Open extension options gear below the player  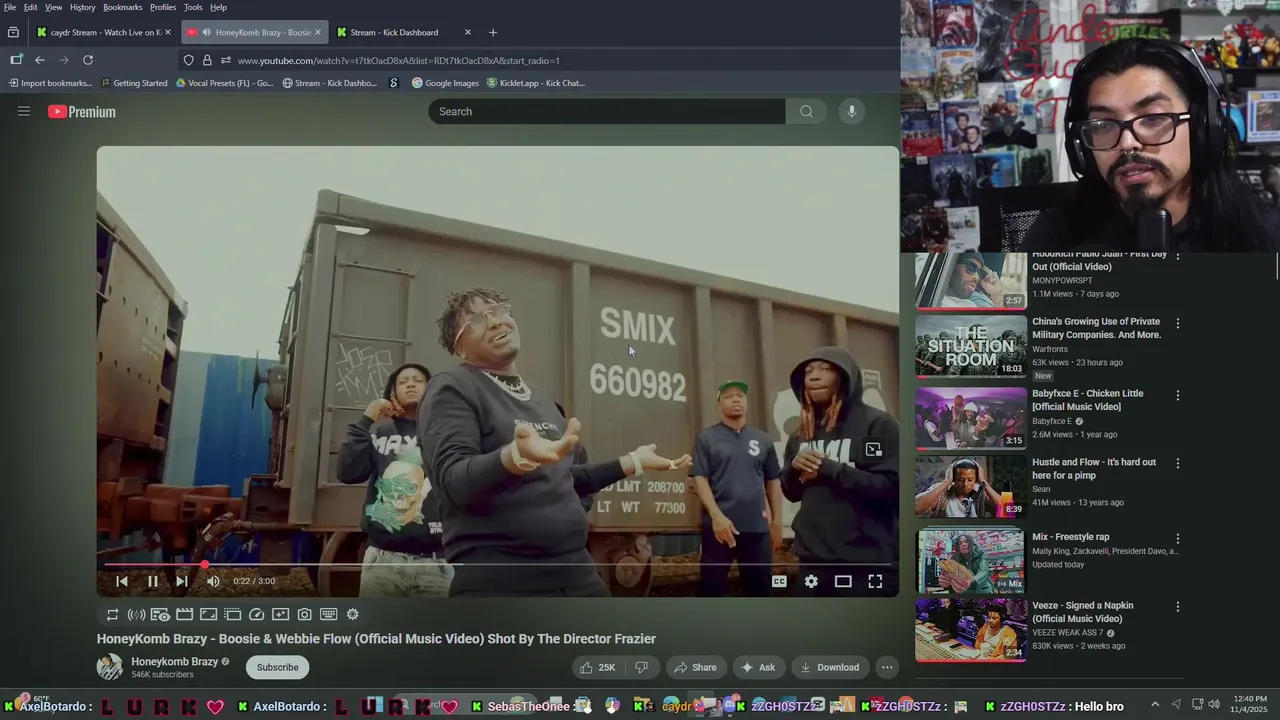[352, 615]
